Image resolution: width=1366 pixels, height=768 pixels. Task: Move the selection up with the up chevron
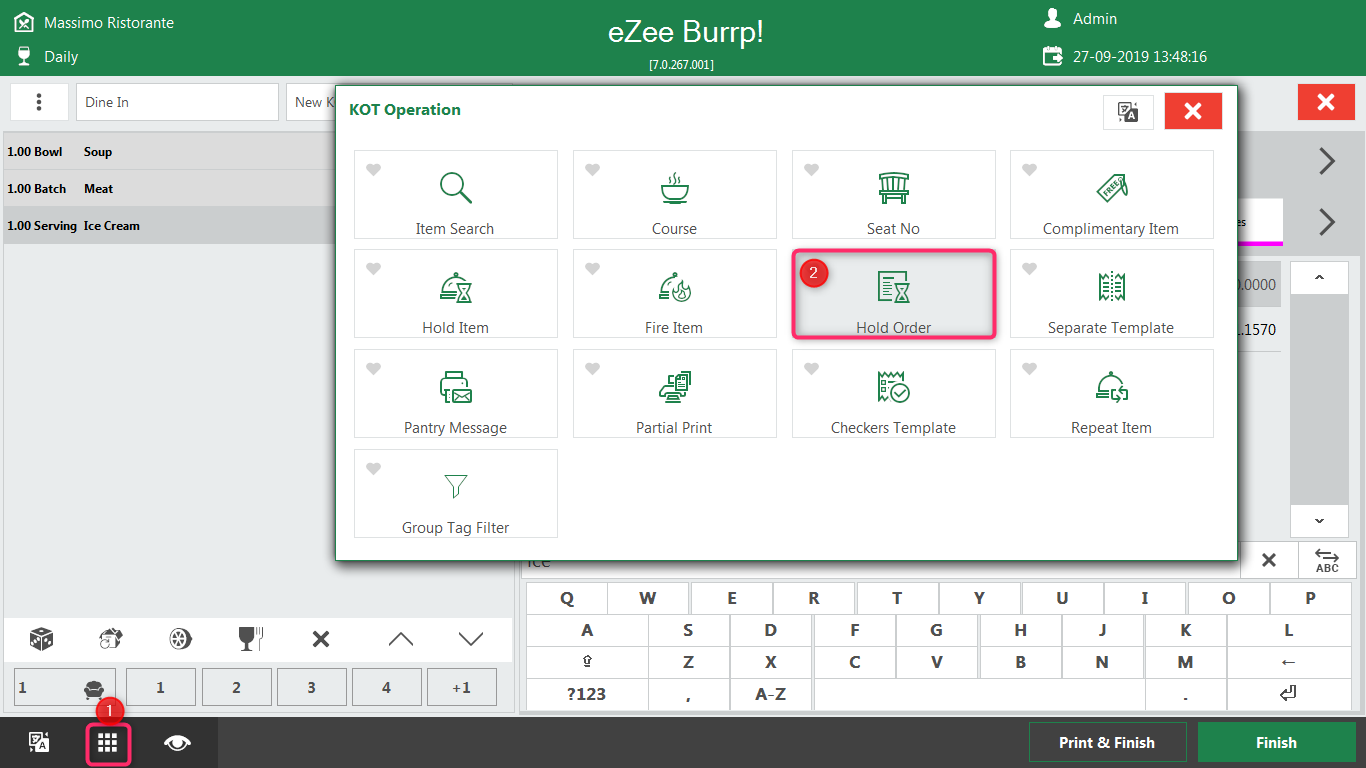(x=401, y=639)
